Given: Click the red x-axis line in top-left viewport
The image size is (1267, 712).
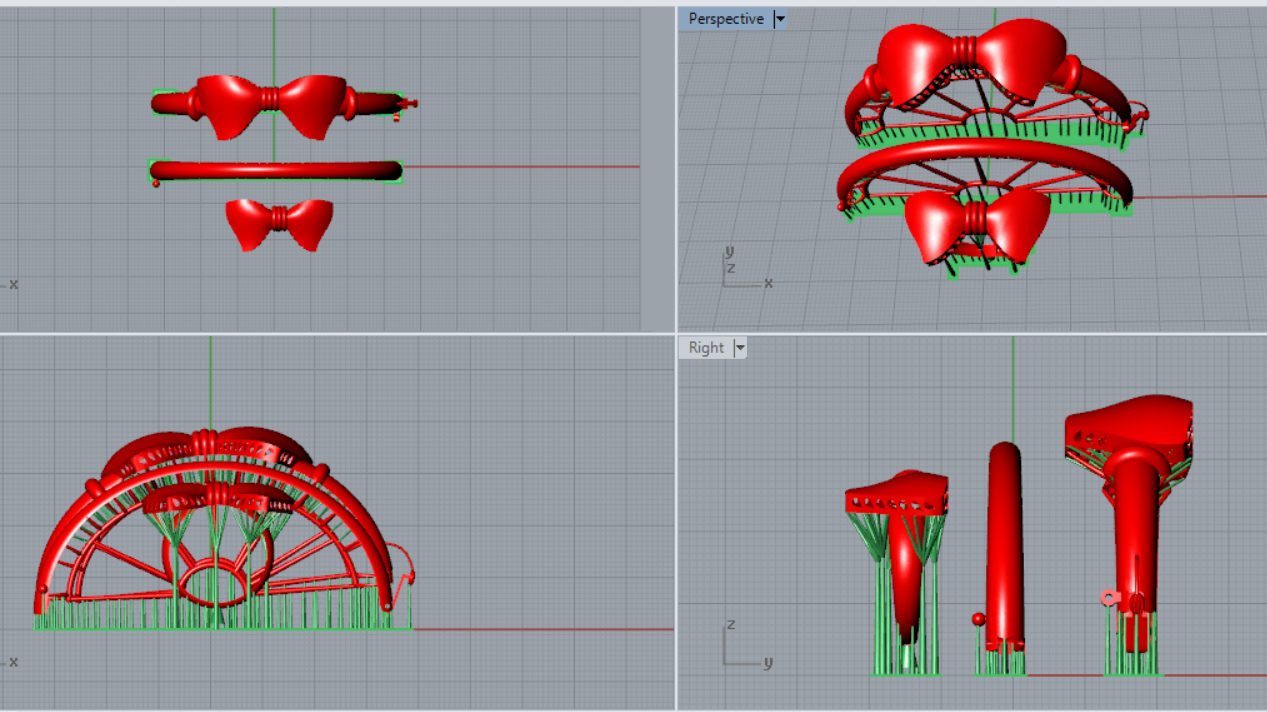Looking at the screenshot, I should coord(520,167).
